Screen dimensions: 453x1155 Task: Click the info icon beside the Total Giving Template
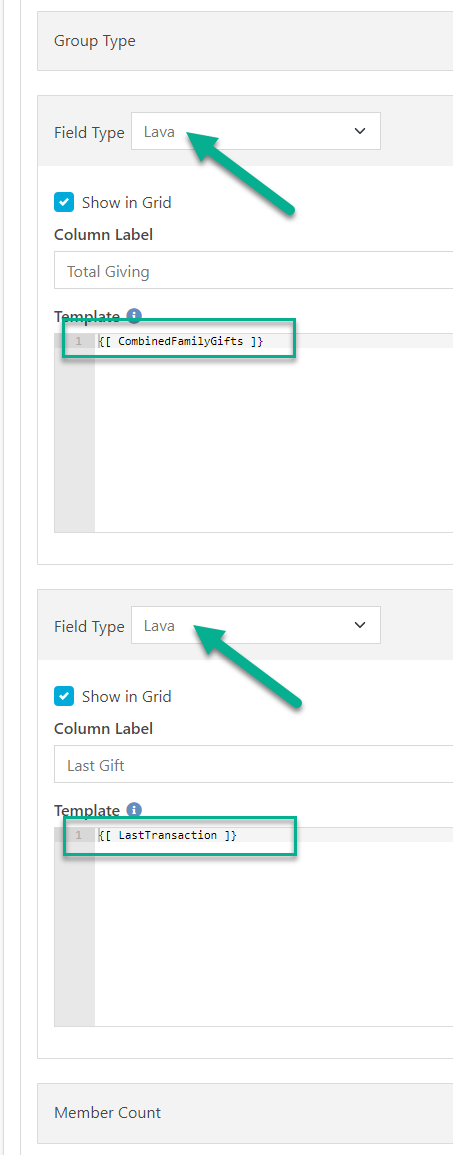(133, 316)
